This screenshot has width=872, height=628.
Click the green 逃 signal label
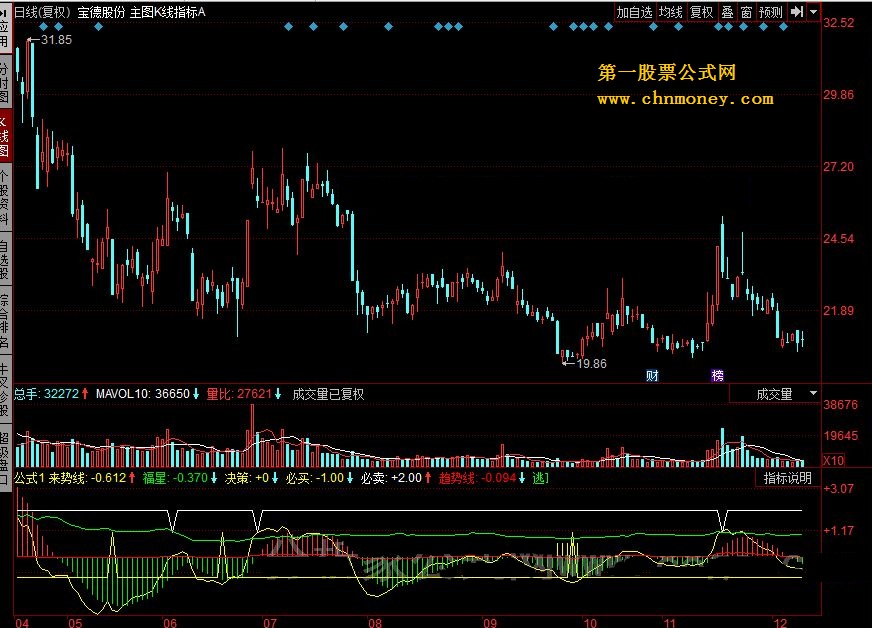coord(540,478)
